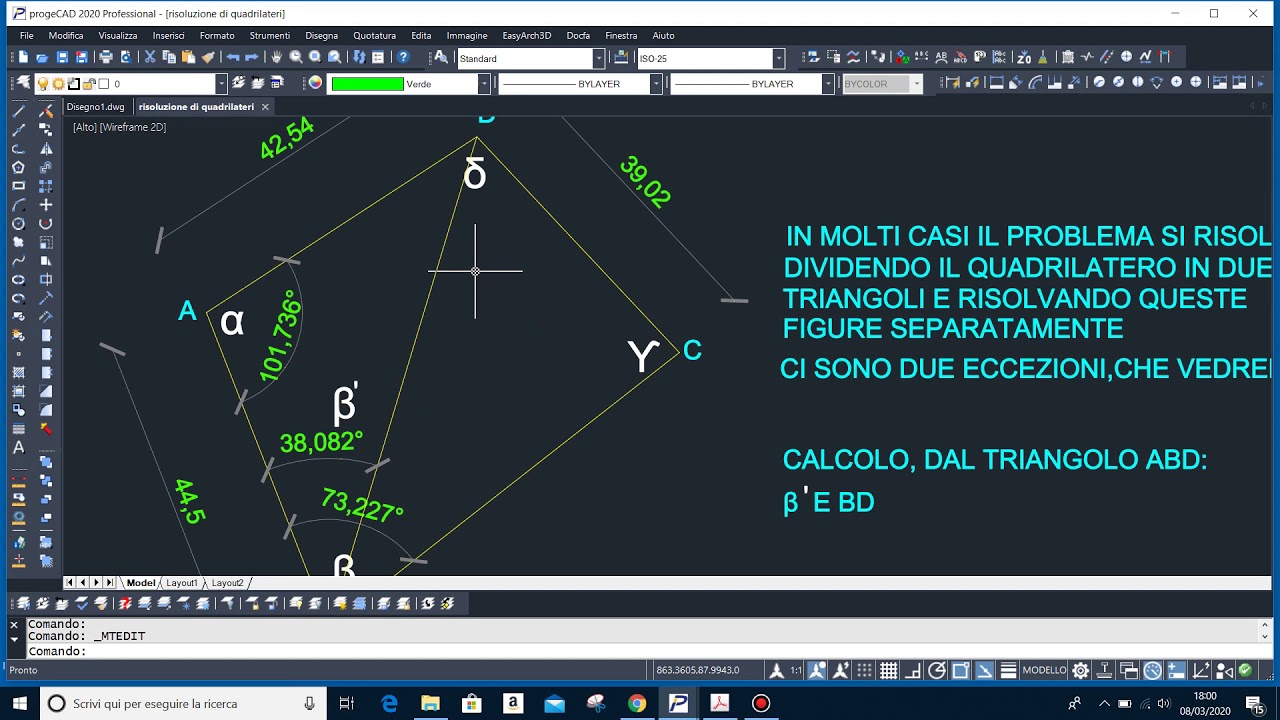The height and width of the screenshot is (720, 1280).
Task: Switch to the Layout1 tab
Action: point(182,582)
